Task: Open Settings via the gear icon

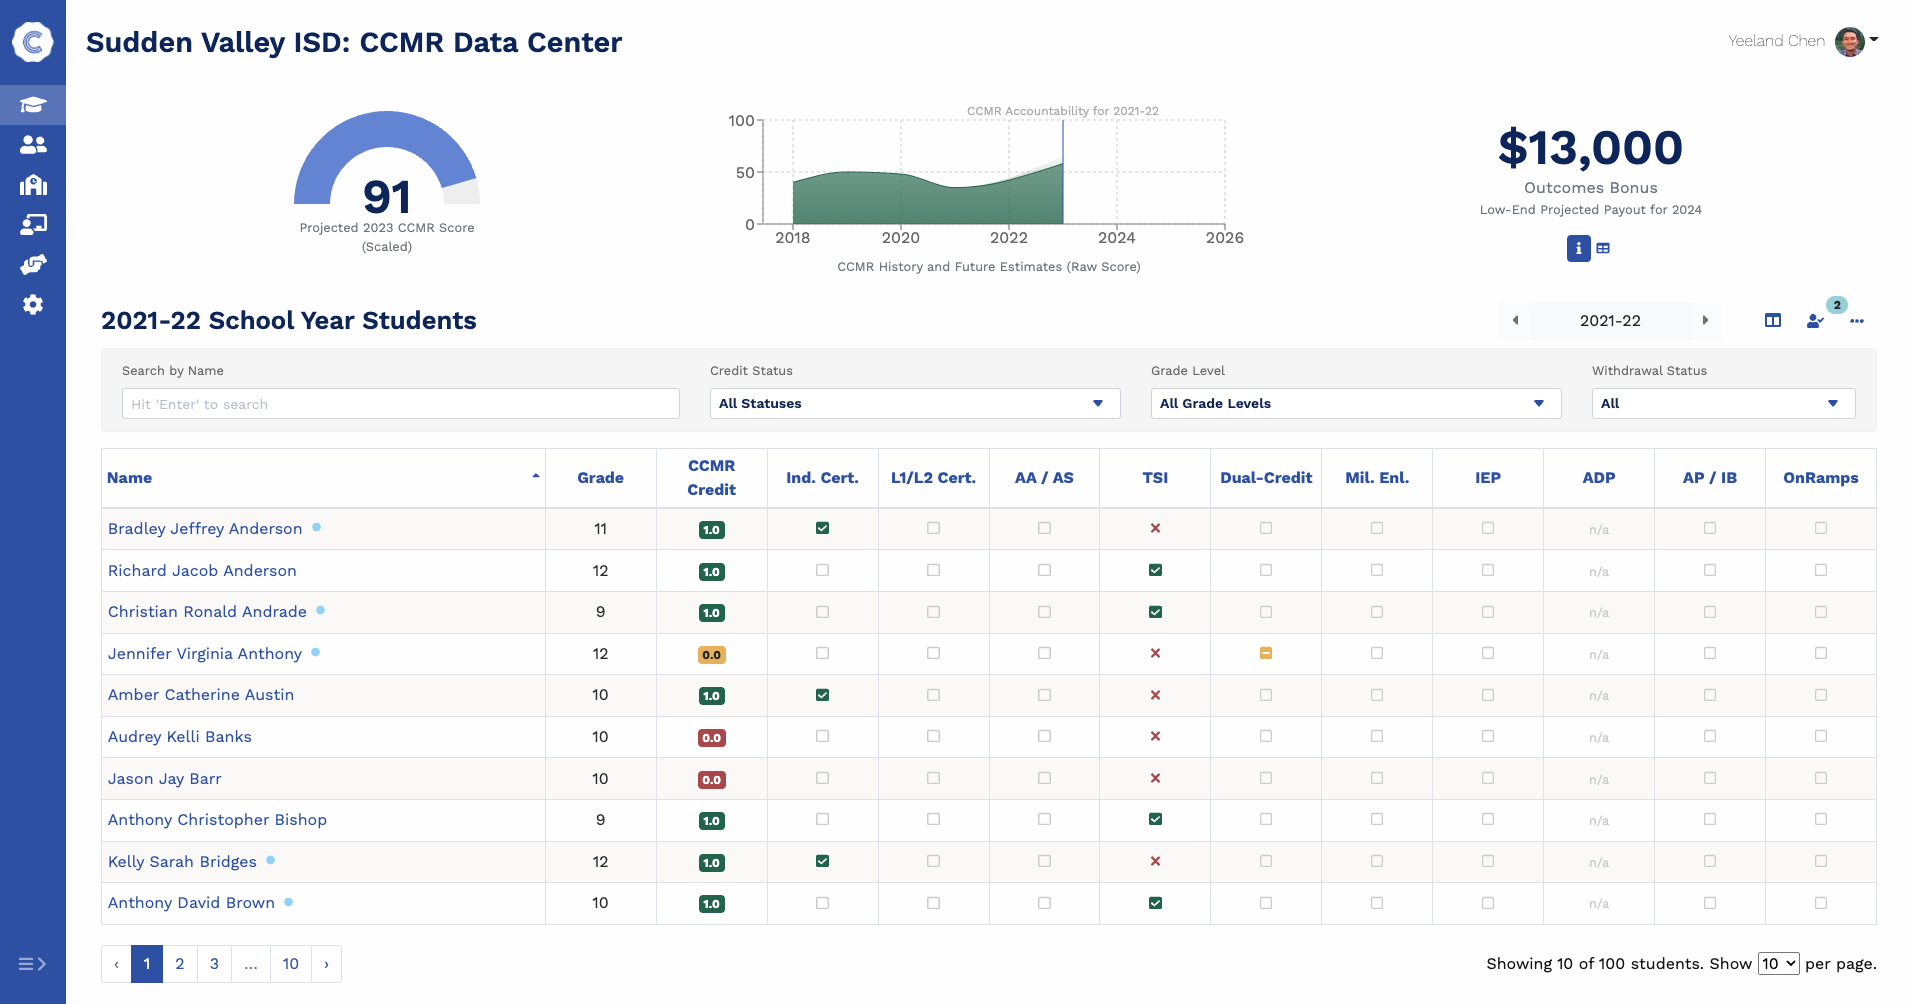Action: coord(33,304)
